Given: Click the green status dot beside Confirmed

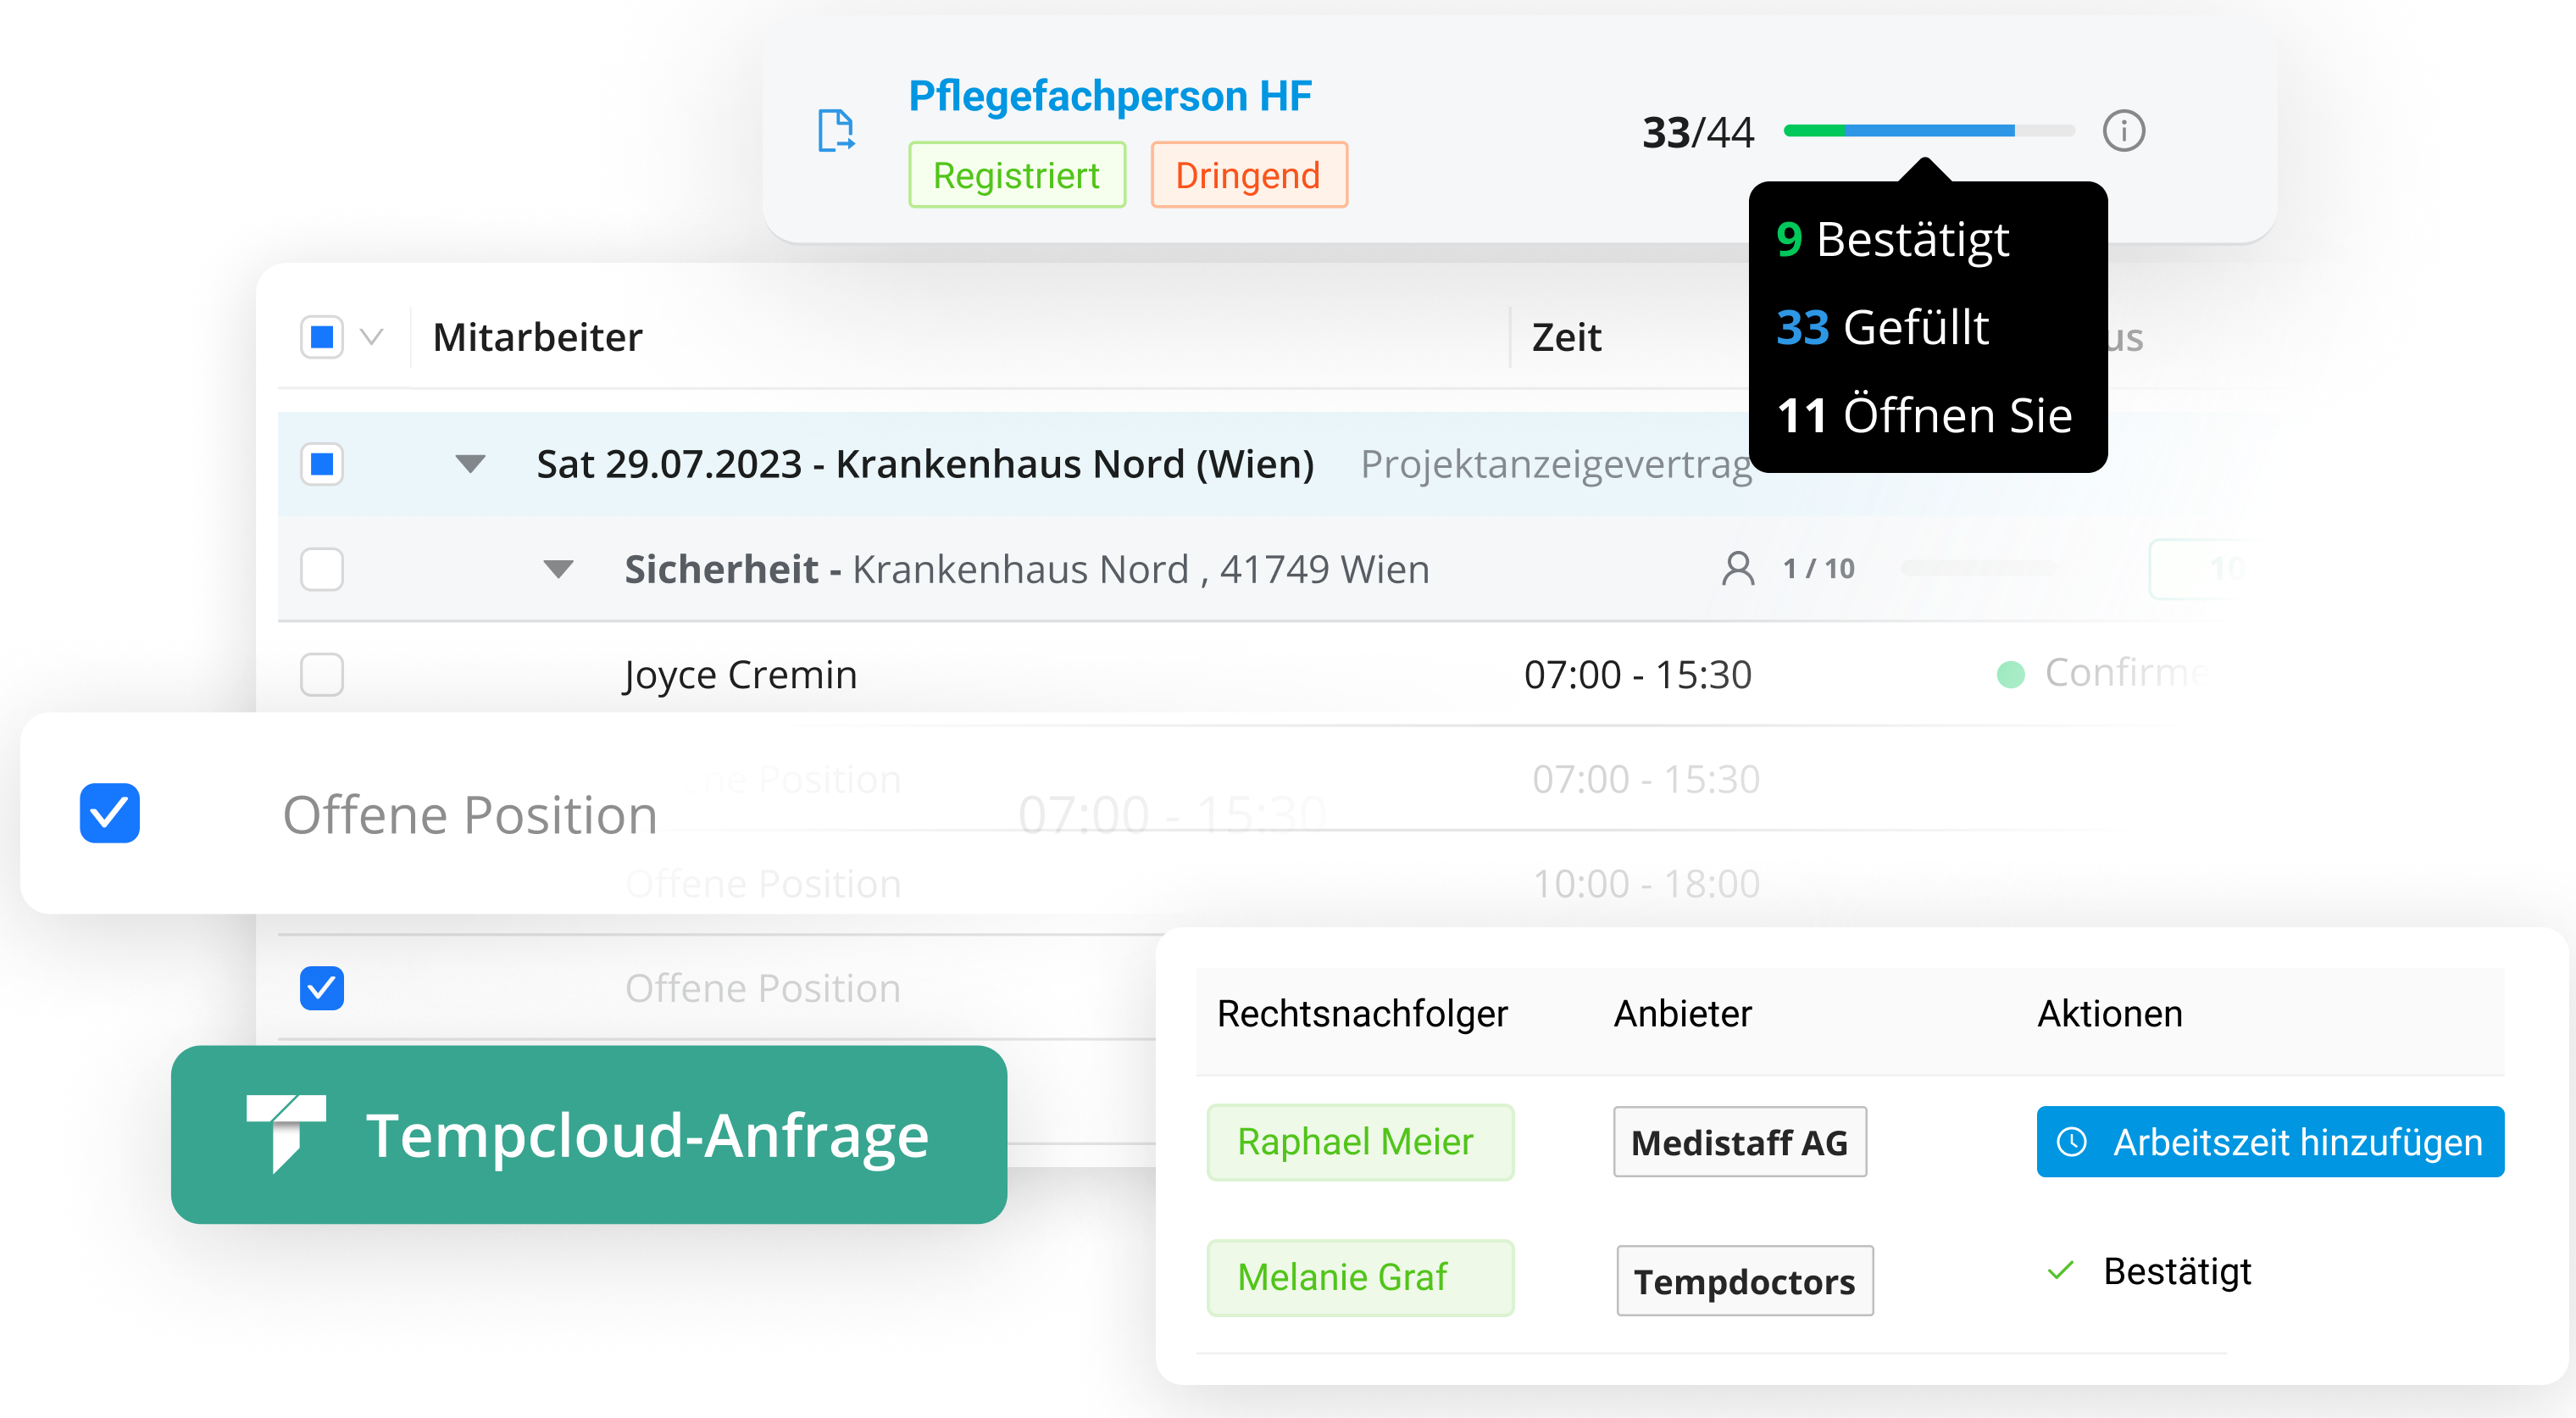Looking at the screenshot, I should (x=2010, y=675).
